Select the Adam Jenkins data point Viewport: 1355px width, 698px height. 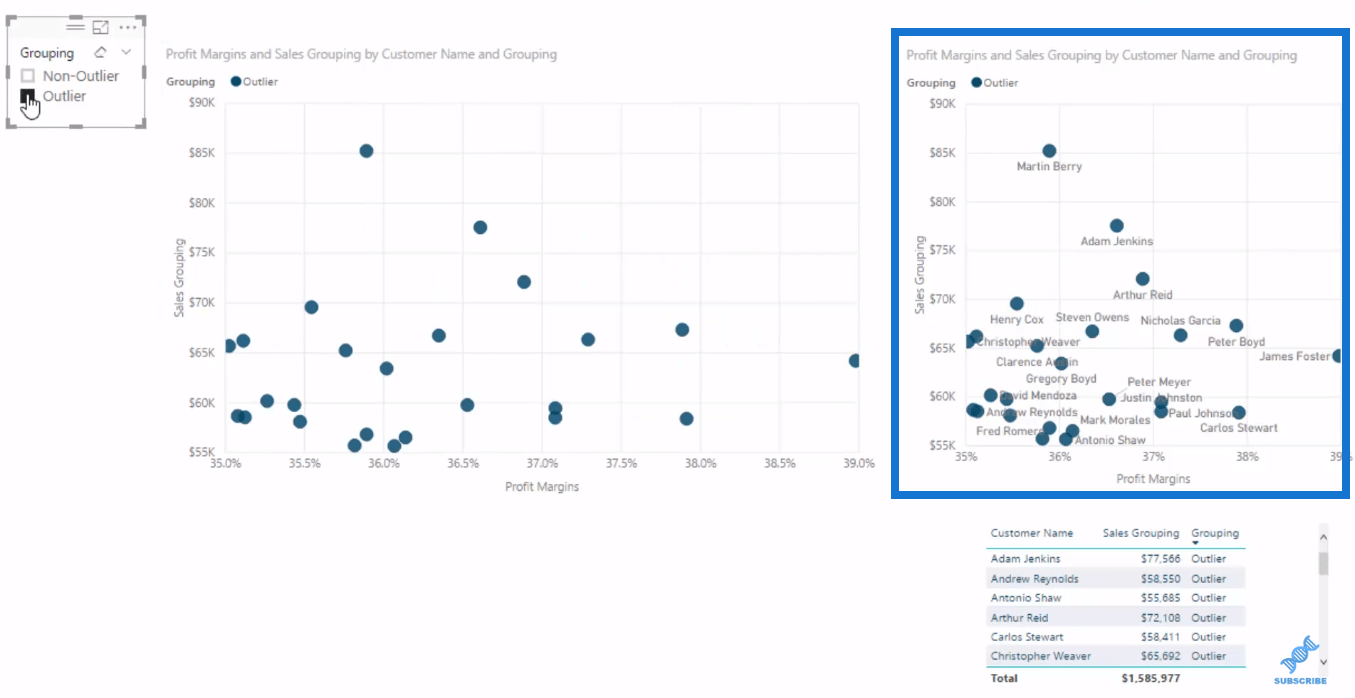pos(1117,226)
